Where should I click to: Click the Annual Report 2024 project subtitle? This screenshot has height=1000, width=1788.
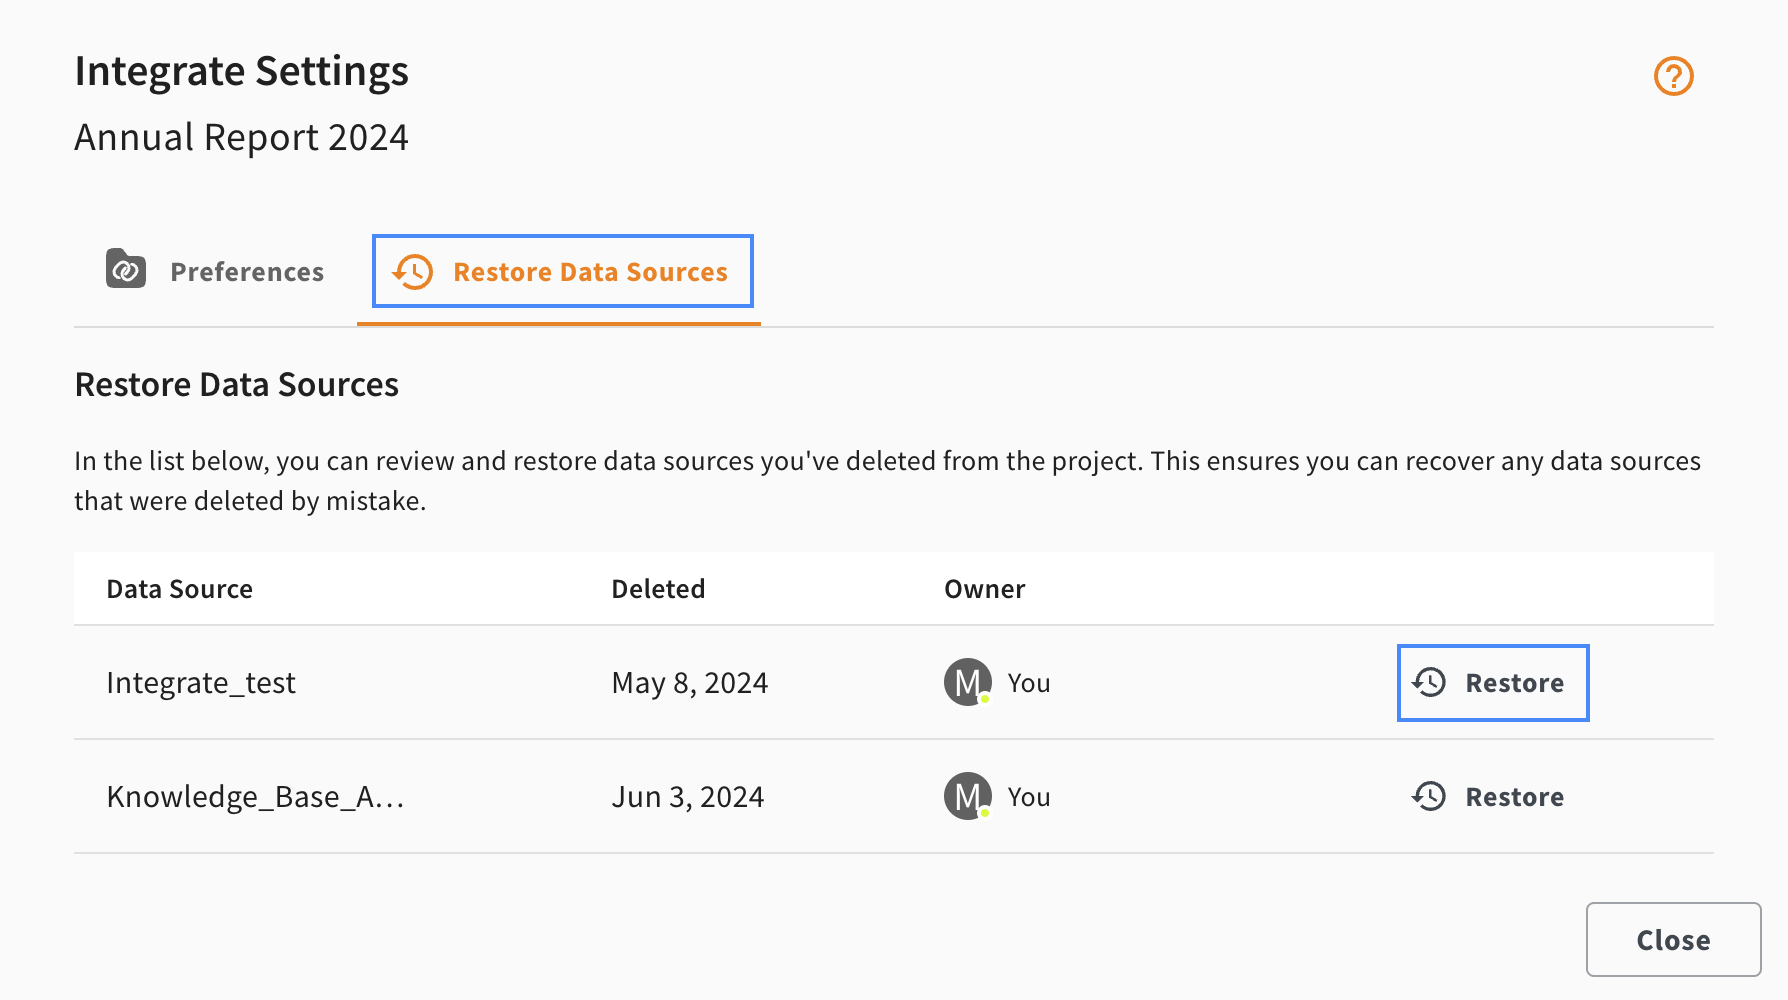click(241, 137)
